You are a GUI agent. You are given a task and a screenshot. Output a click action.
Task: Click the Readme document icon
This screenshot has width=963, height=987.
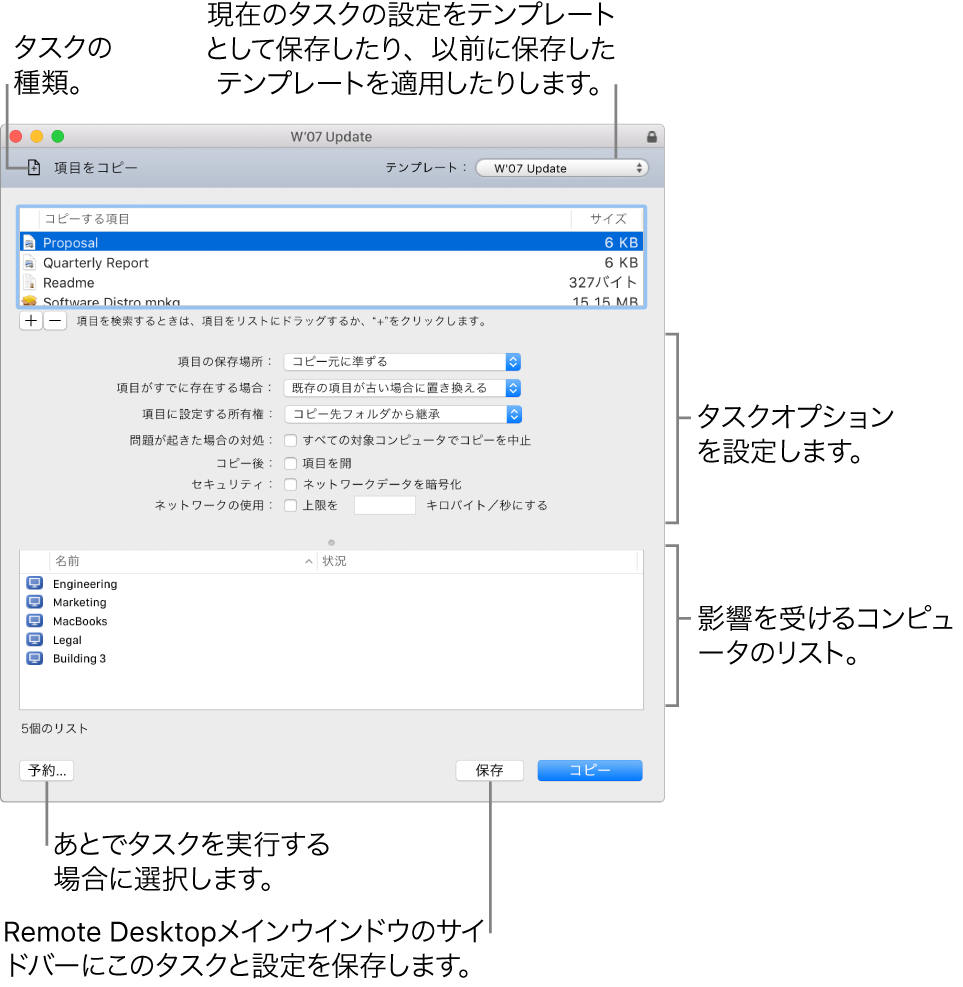tap(31, 282)
